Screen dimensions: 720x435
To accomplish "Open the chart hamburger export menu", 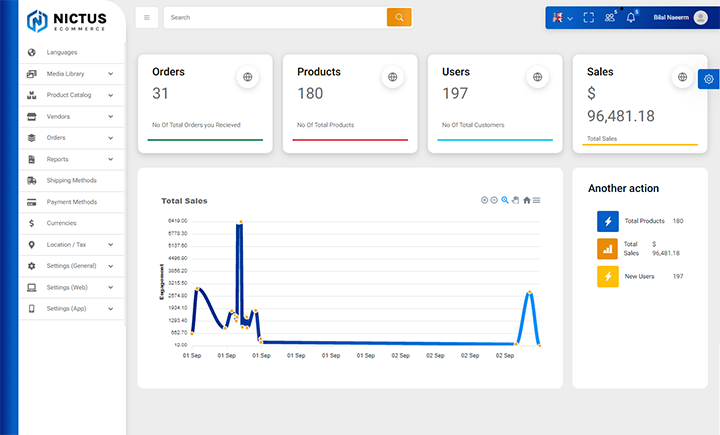I will pyautogui.click(x=536, y=200).
